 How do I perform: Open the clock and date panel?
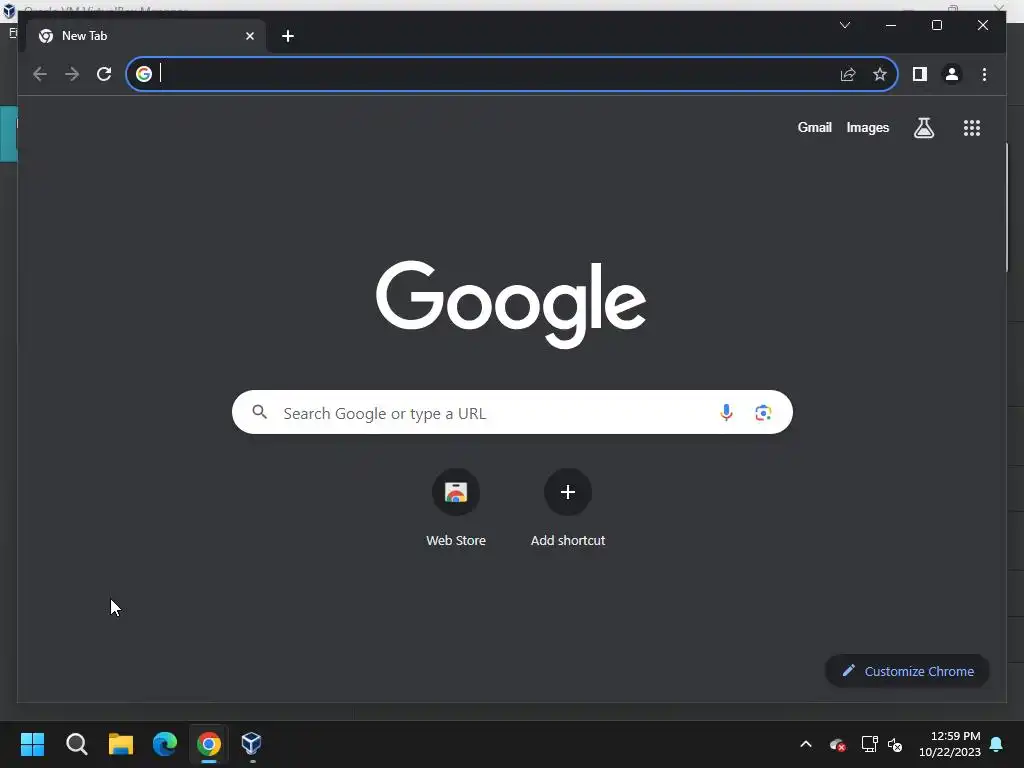950,744
